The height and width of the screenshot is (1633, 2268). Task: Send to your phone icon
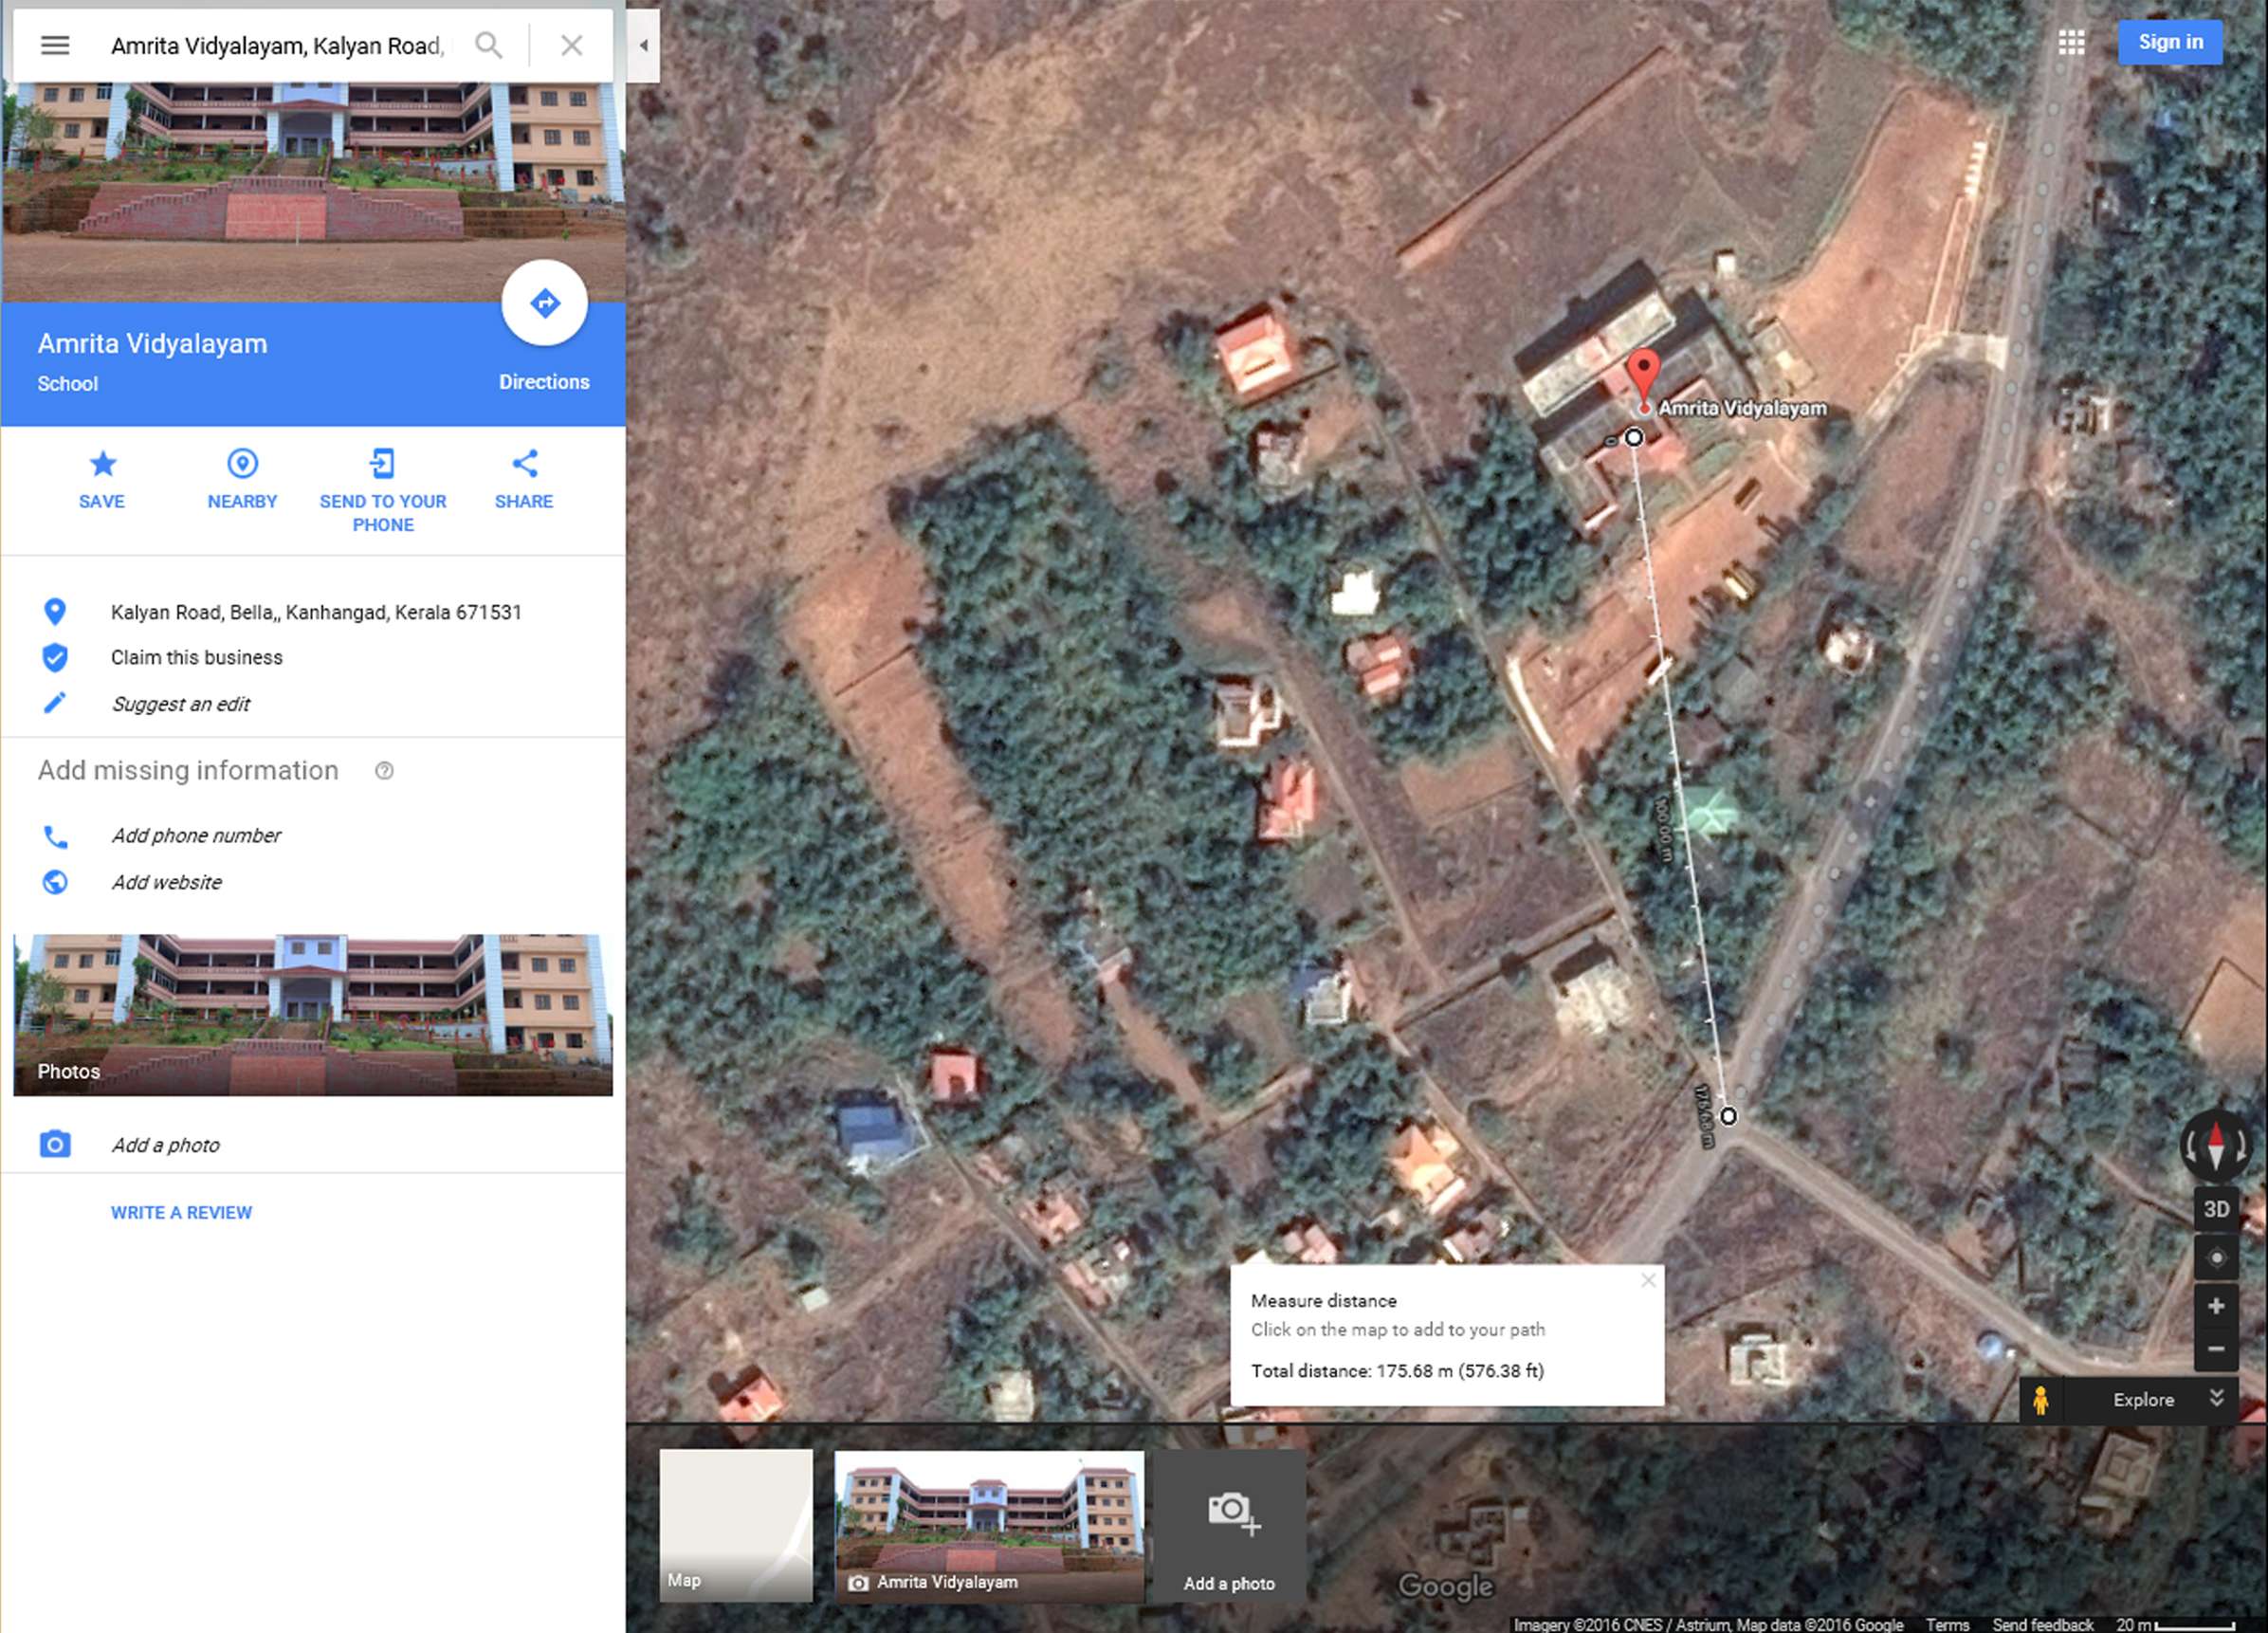[383, 463]
